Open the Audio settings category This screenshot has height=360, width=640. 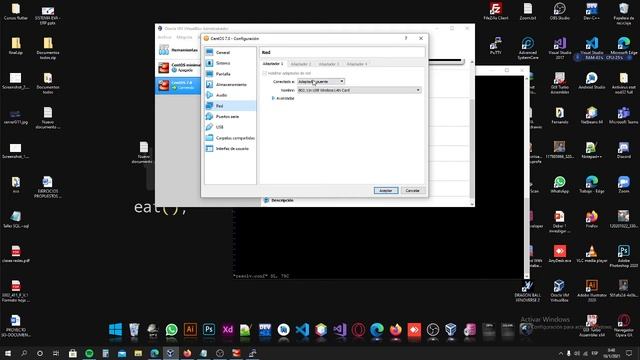point(230,95)
